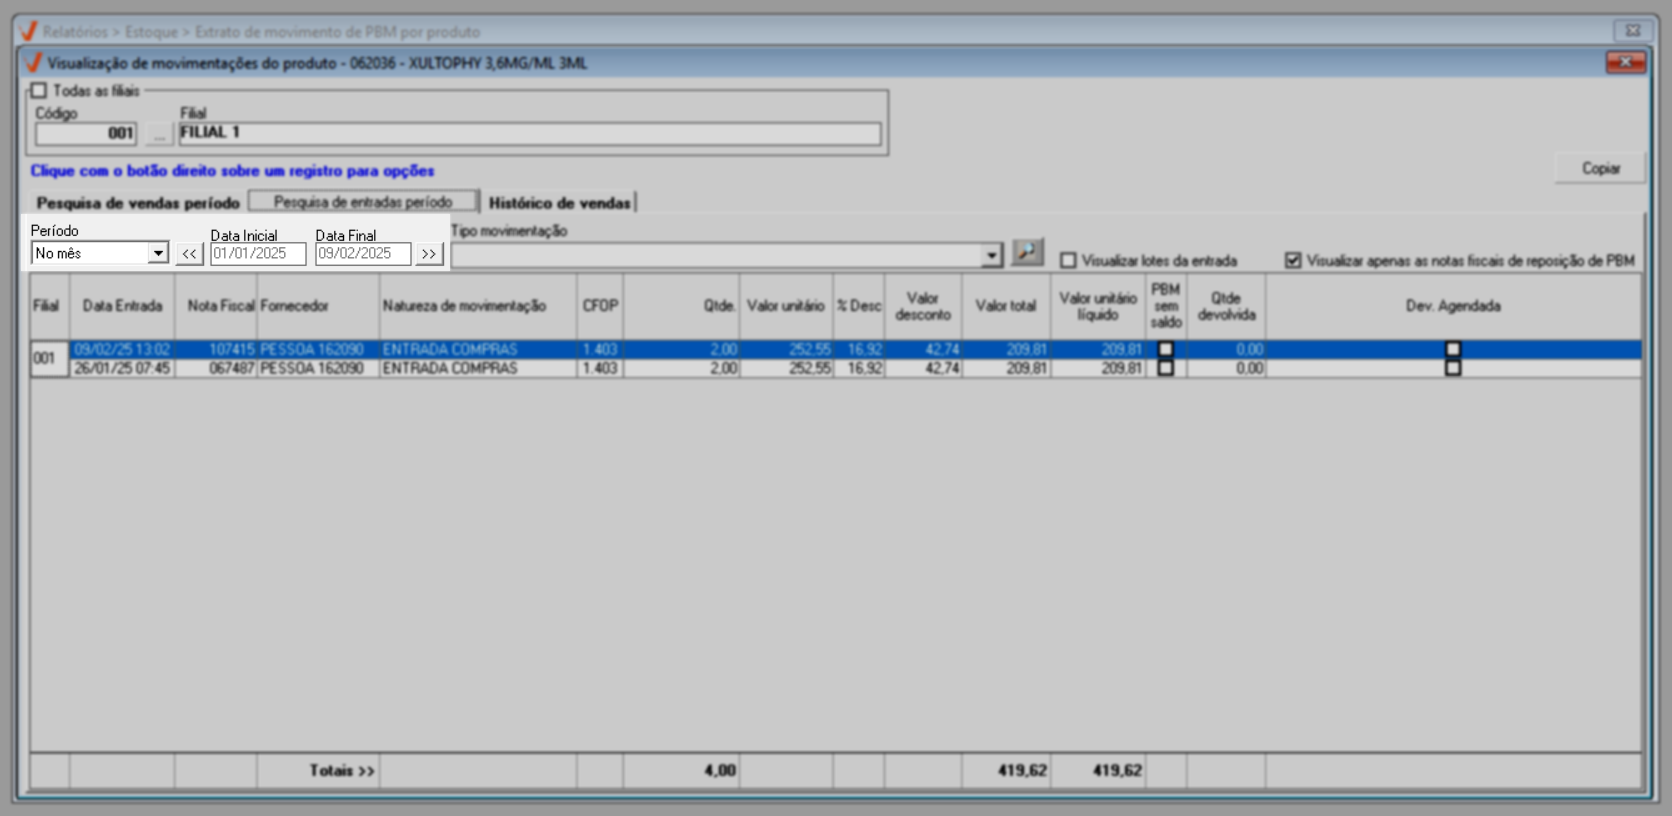Viewport: 1672px width, 816px height.
Task: Click the Fornecedor column header
Action: [318, 306]
